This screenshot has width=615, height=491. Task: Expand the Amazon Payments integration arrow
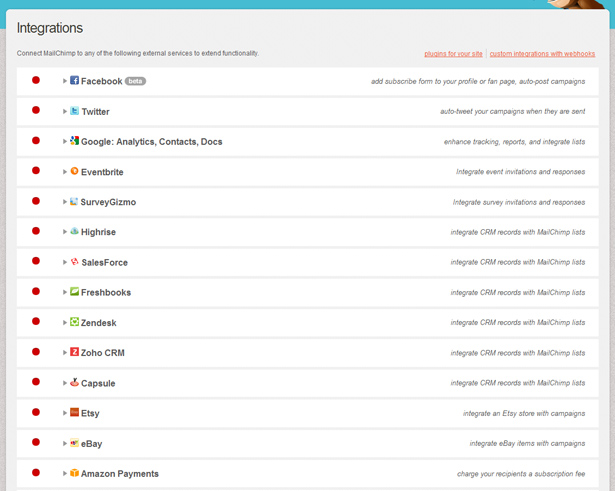(65, 473)
